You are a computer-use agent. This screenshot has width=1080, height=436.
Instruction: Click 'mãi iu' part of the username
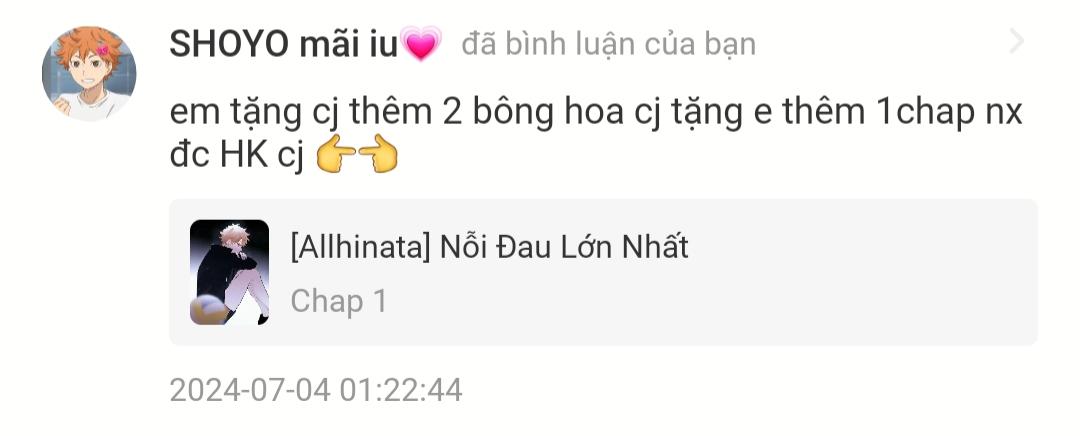click(x=349, y=45)
